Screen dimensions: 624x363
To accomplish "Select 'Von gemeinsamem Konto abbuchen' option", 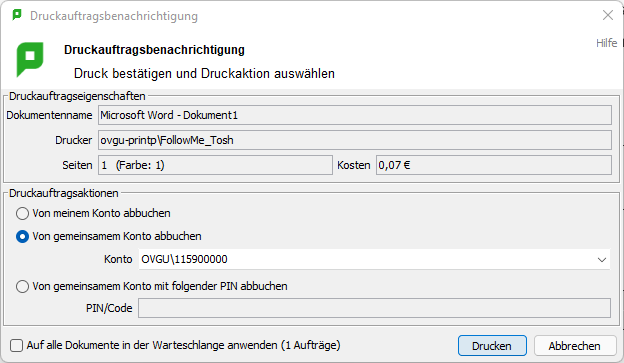I will click(x=22, y=236).
